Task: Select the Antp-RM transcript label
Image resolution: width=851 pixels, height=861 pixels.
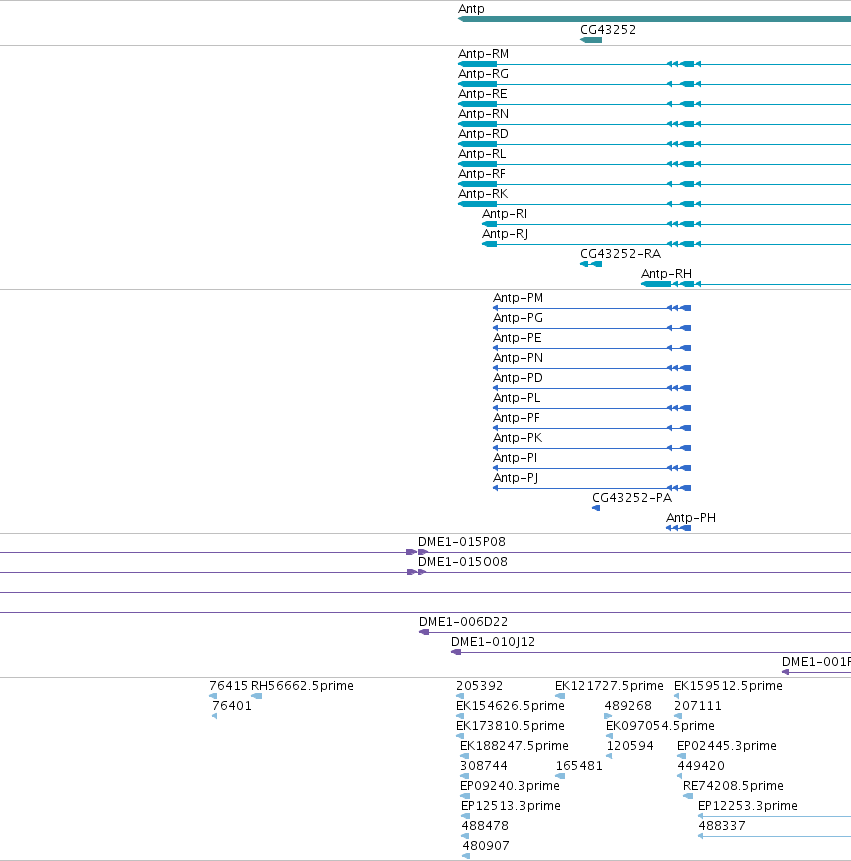Action: 483,54
